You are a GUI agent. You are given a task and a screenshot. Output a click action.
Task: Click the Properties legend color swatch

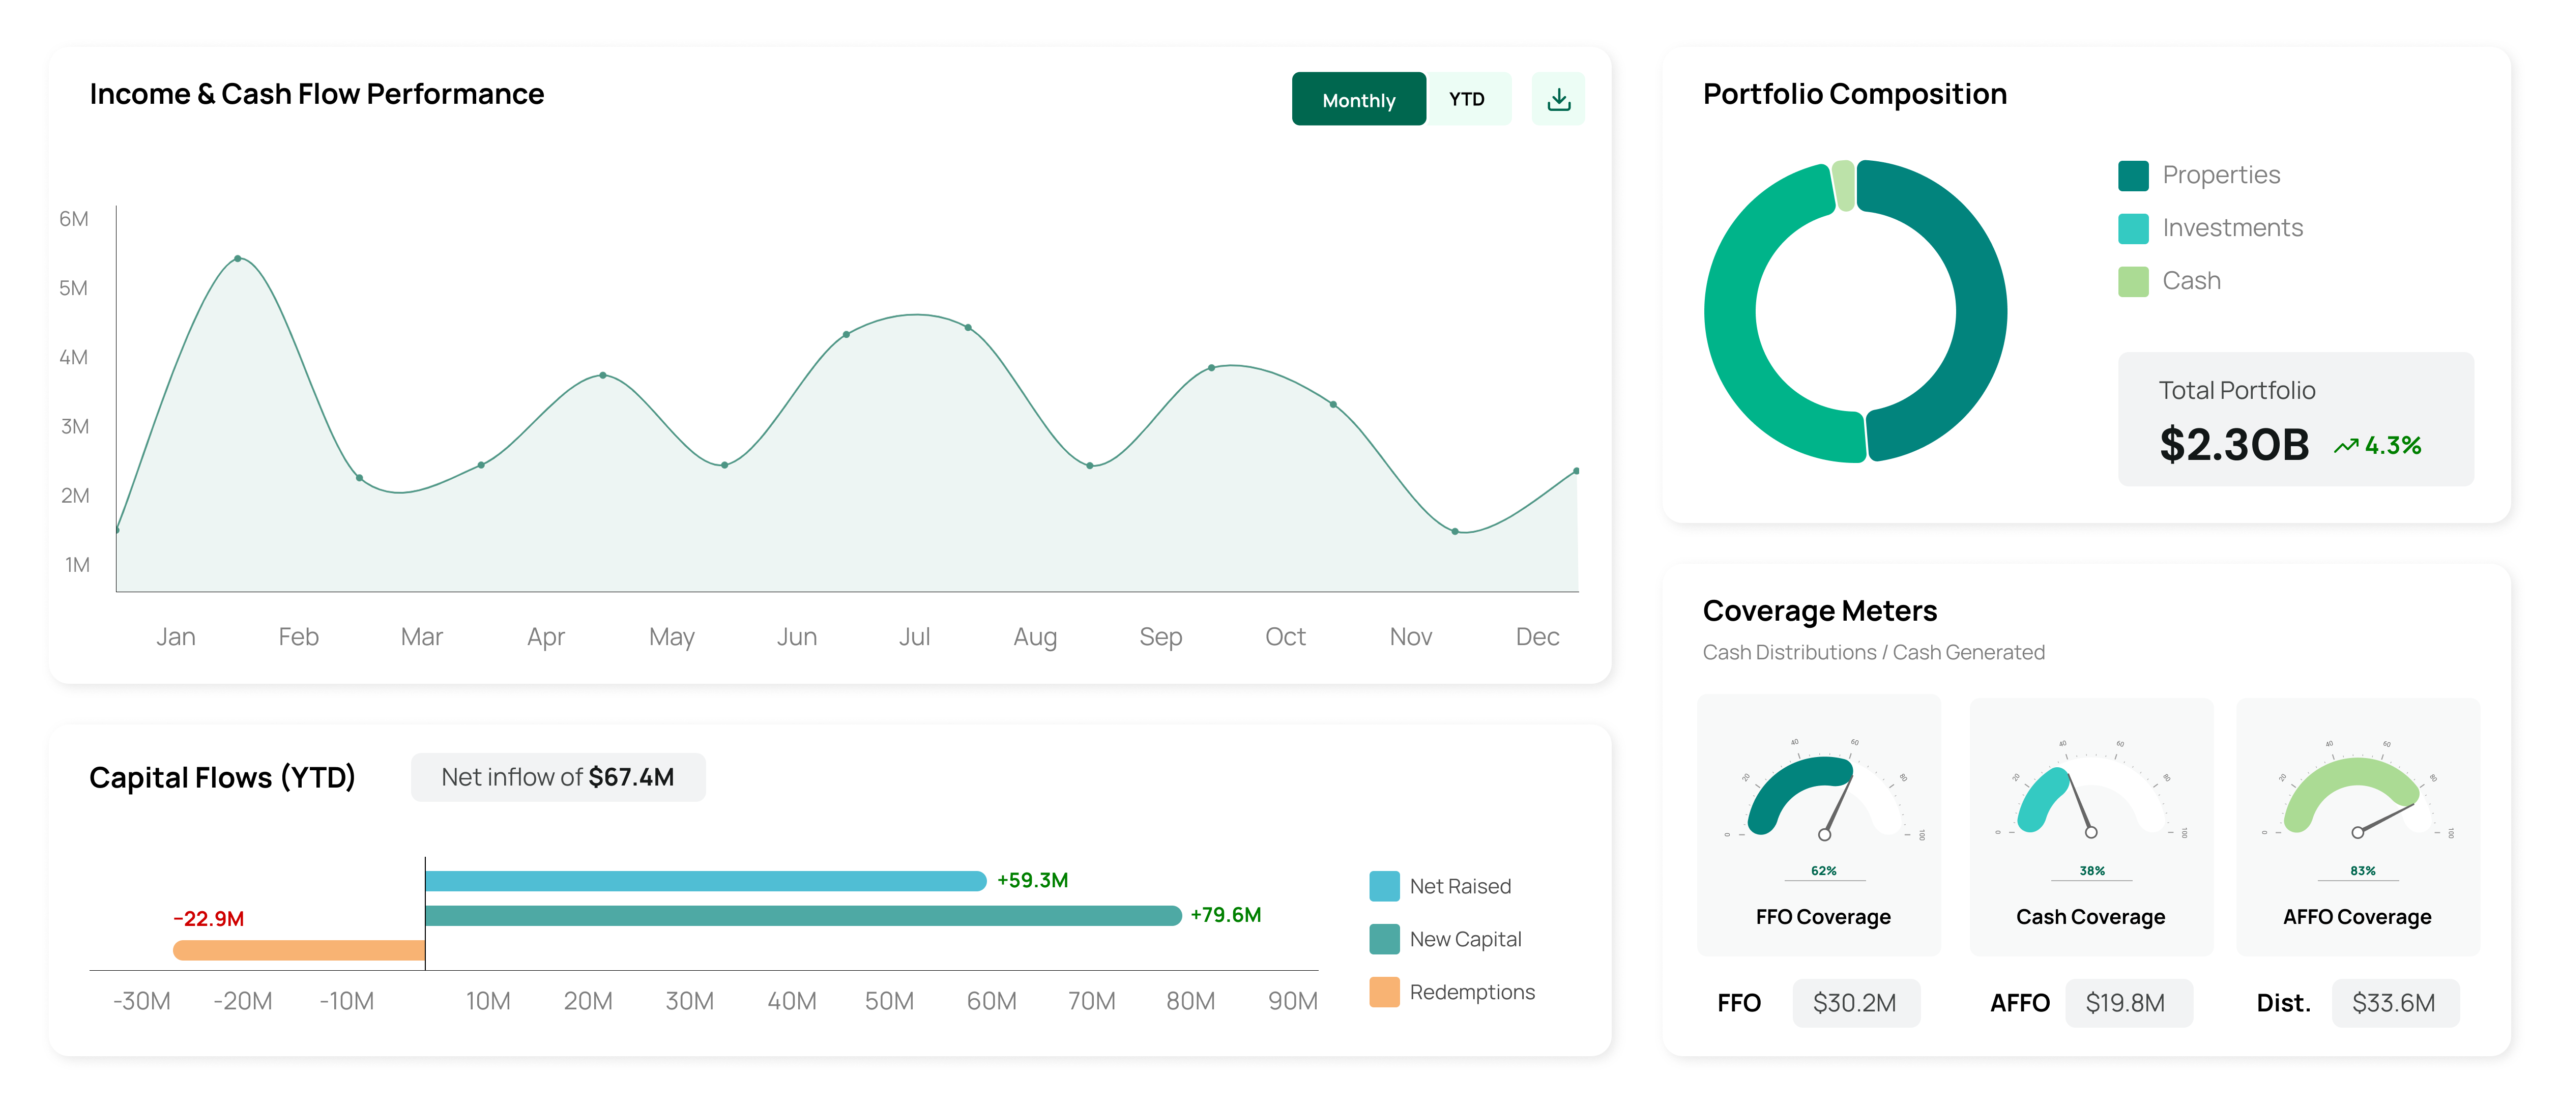coord(2132,175)
